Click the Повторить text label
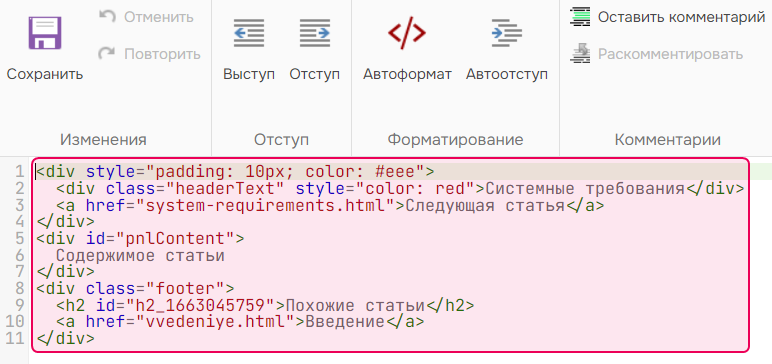 click(162, 54)
